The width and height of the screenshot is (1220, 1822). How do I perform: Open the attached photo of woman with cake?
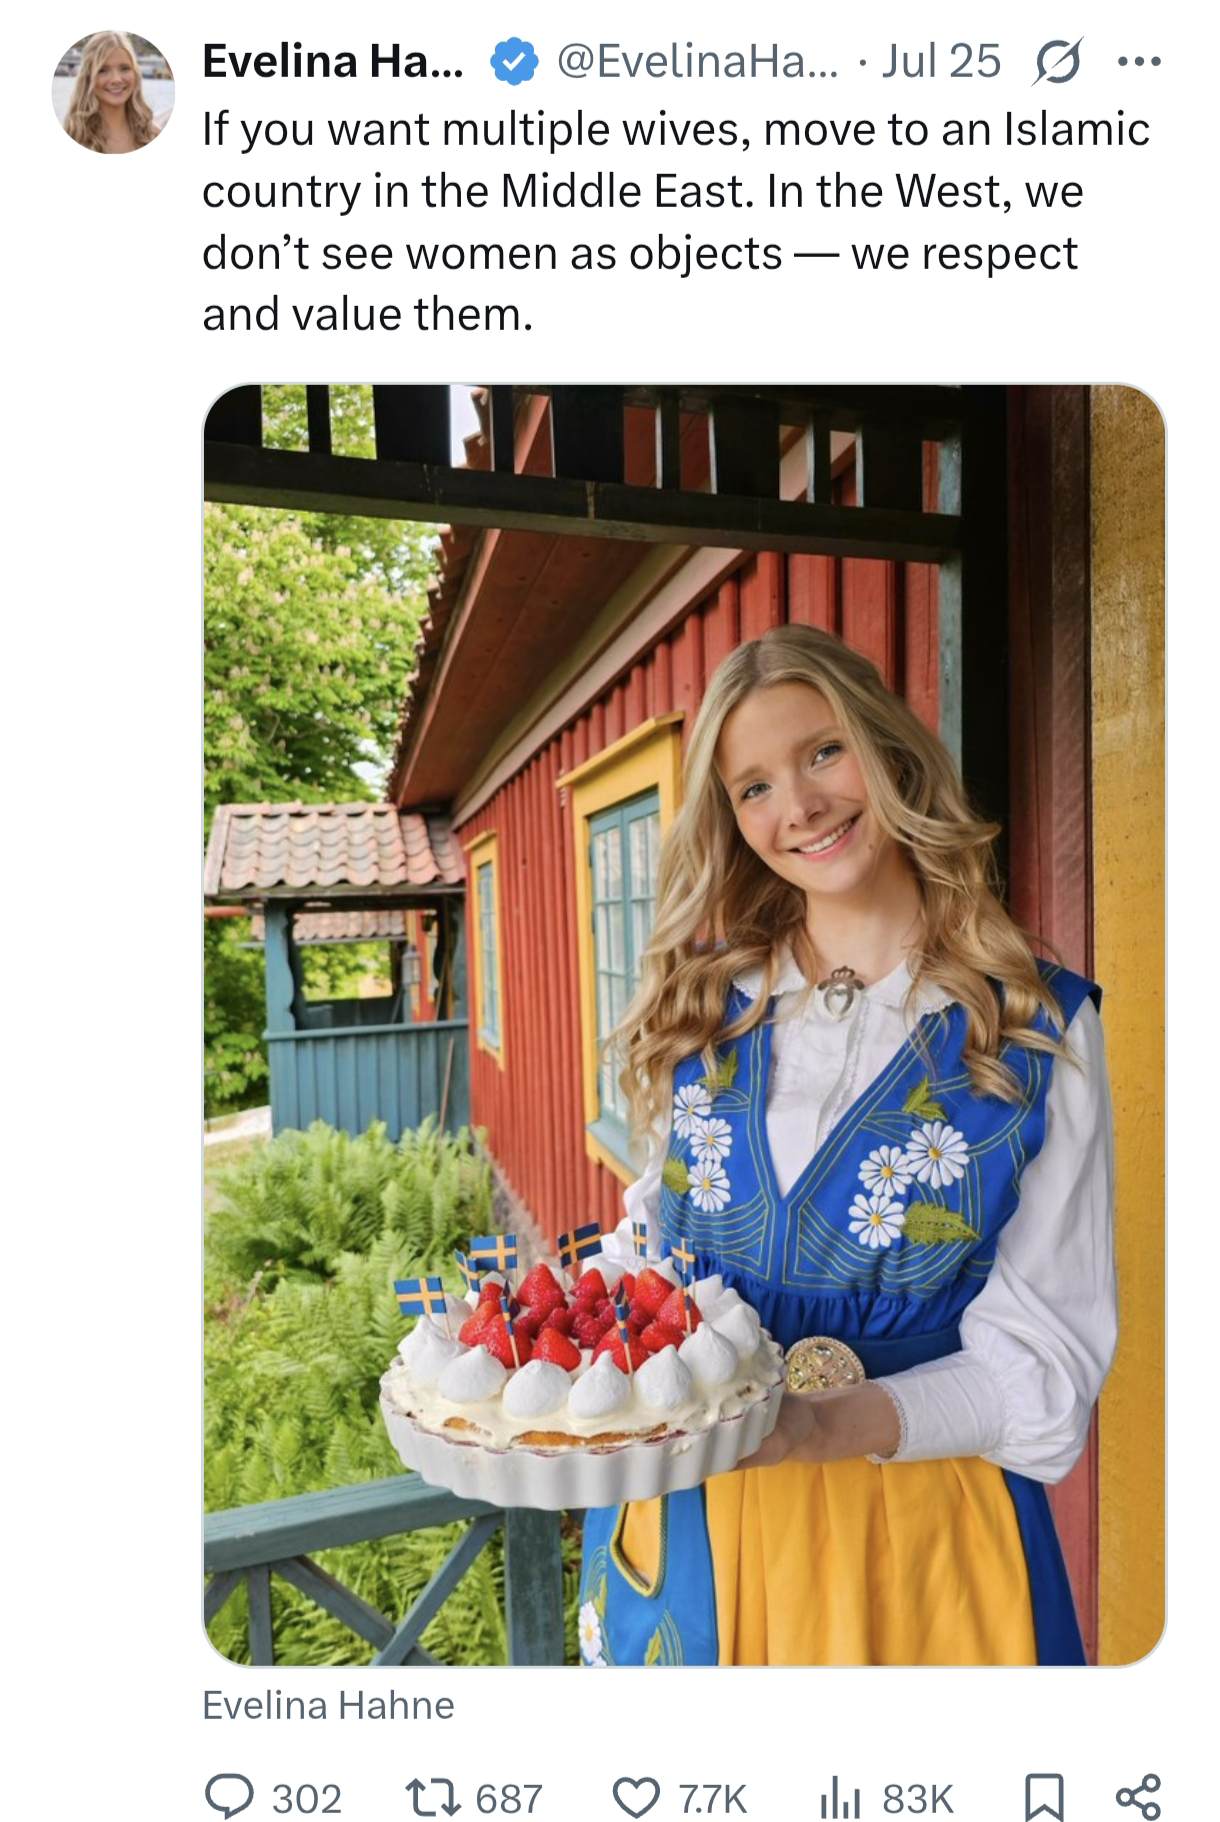(x=684, y=1025)
